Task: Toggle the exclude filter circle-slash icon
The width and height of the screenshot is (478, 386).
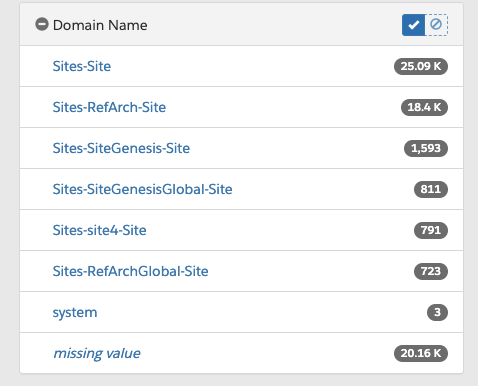Action: 436,25
